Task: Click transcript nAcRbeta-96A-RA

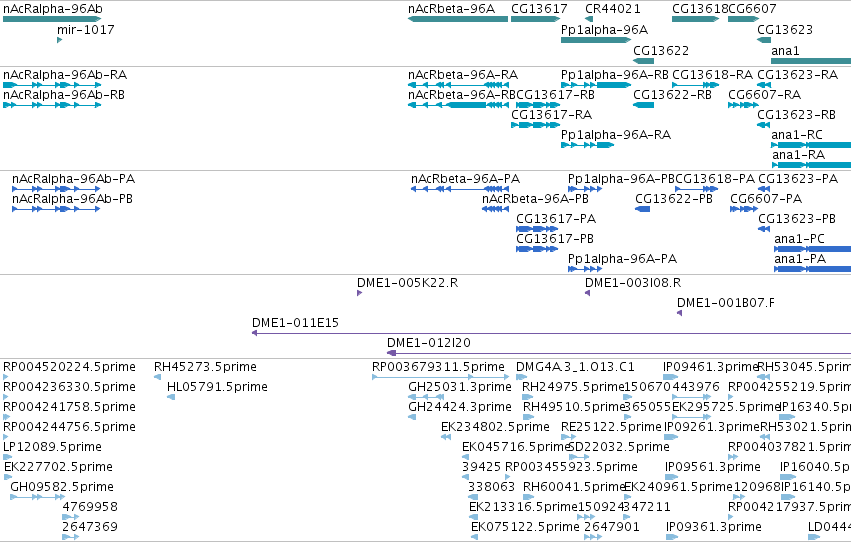Action: pyautogui.click(x=458, y=85)
